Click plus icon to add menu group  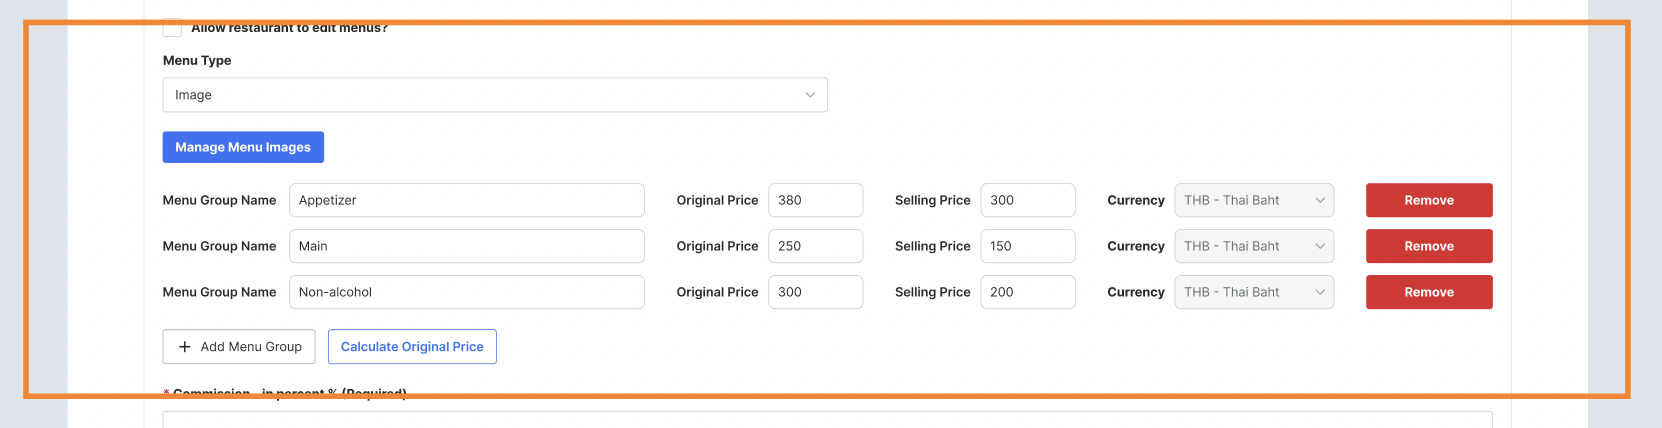coord(185,347)
